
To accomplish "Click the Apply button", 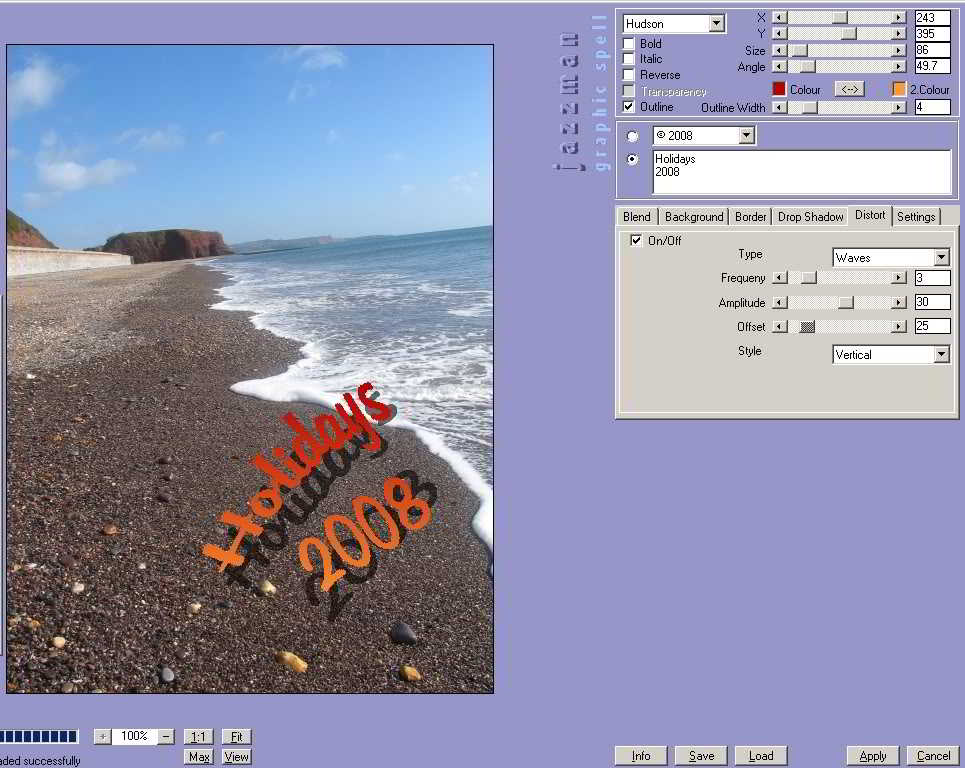I will pyautogui.click(x=873, y=756).
